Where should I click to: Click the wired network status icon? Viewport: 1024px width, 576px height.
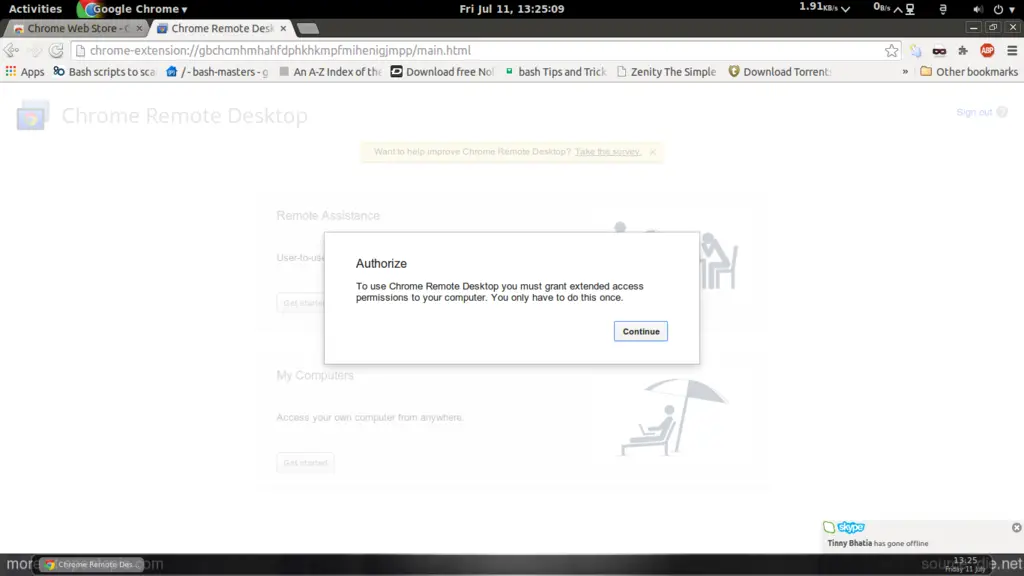[910, 9]
